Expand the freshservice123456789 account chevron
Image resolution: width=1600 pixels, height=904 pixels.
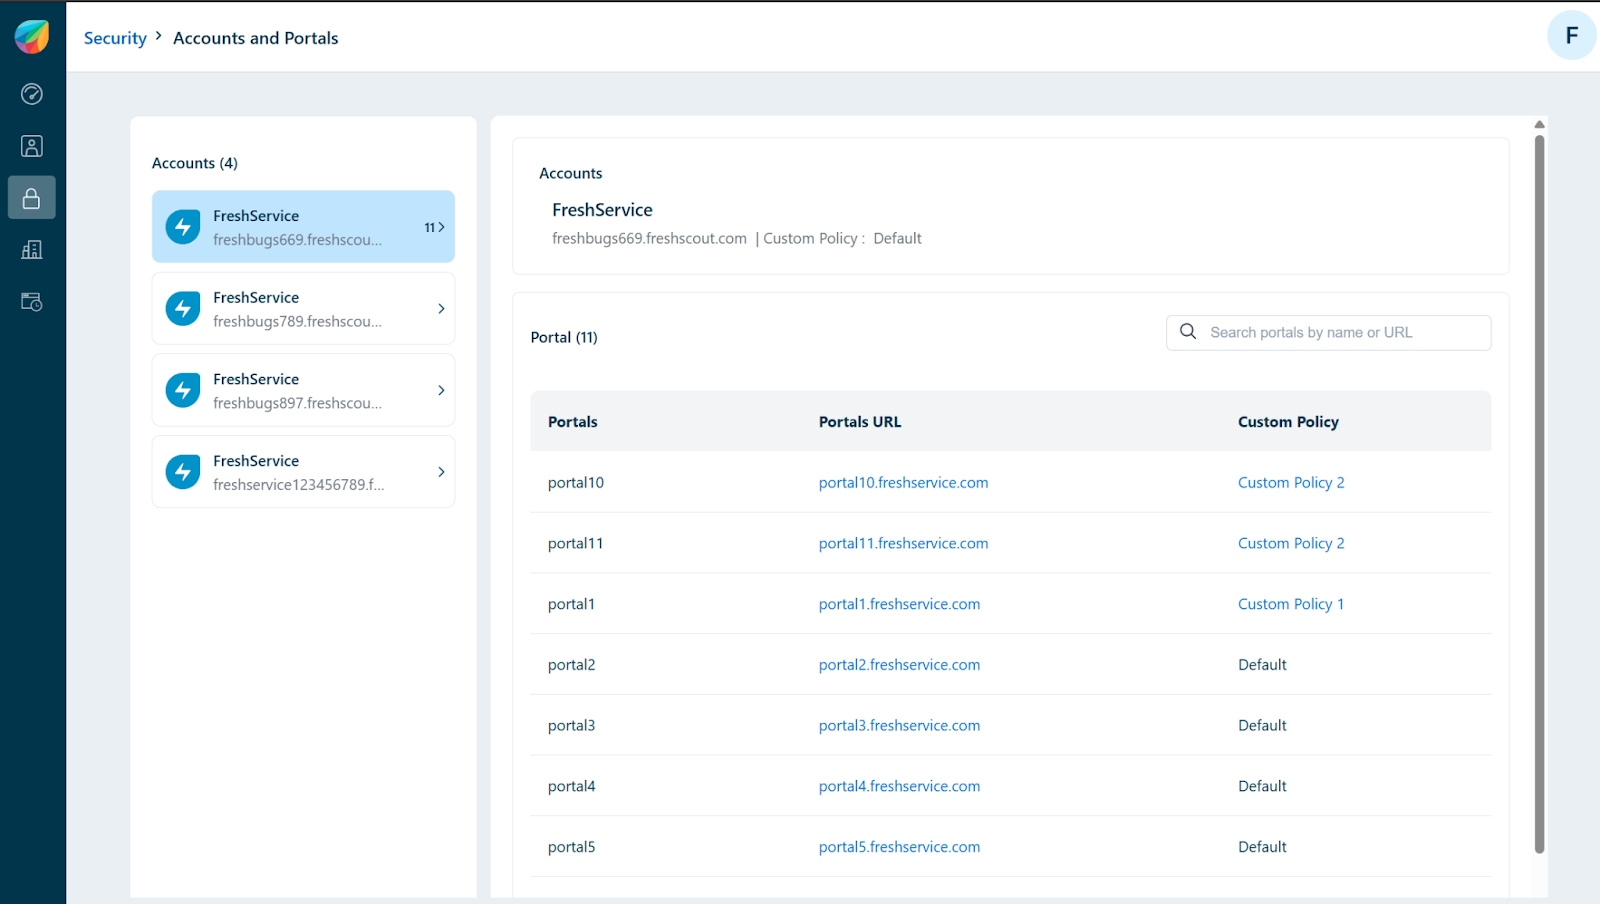pos(441,472)
